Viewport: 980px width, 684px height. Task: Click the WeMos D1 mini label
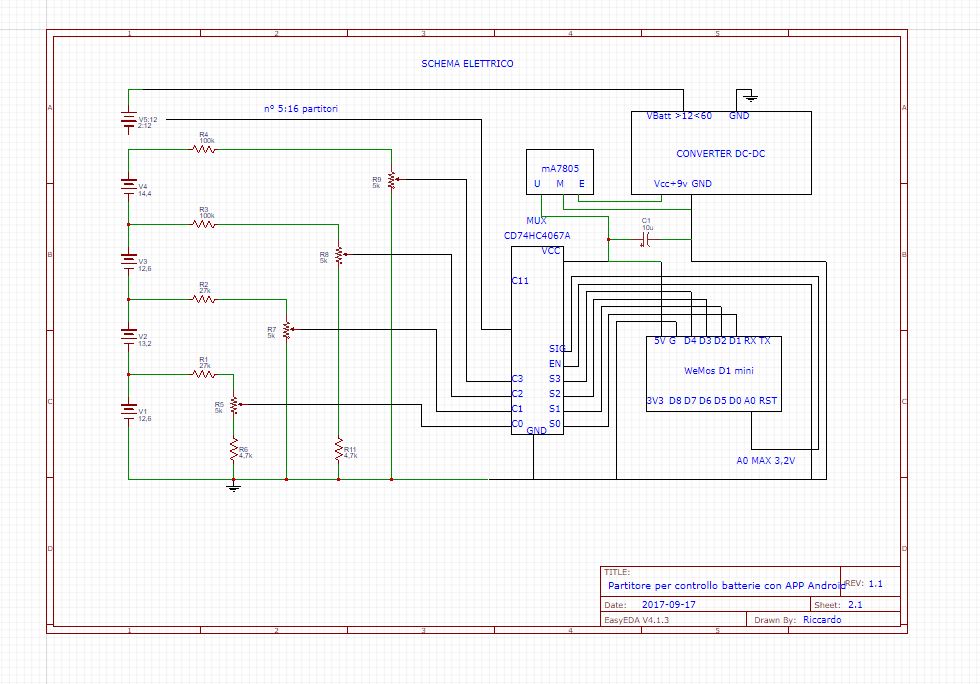(x=719, y=371)
